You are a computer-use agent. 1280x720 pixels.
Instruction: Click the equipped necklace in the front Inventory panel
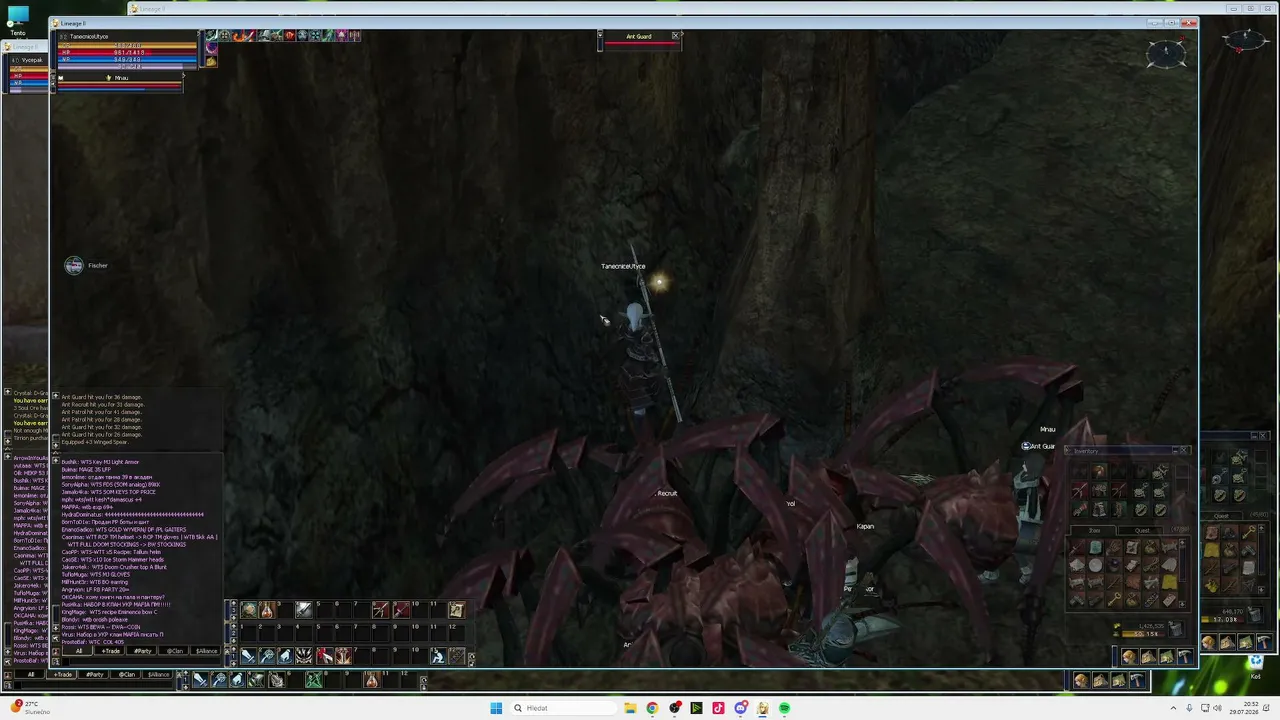pyautogui.click(x=1160, y=472)
